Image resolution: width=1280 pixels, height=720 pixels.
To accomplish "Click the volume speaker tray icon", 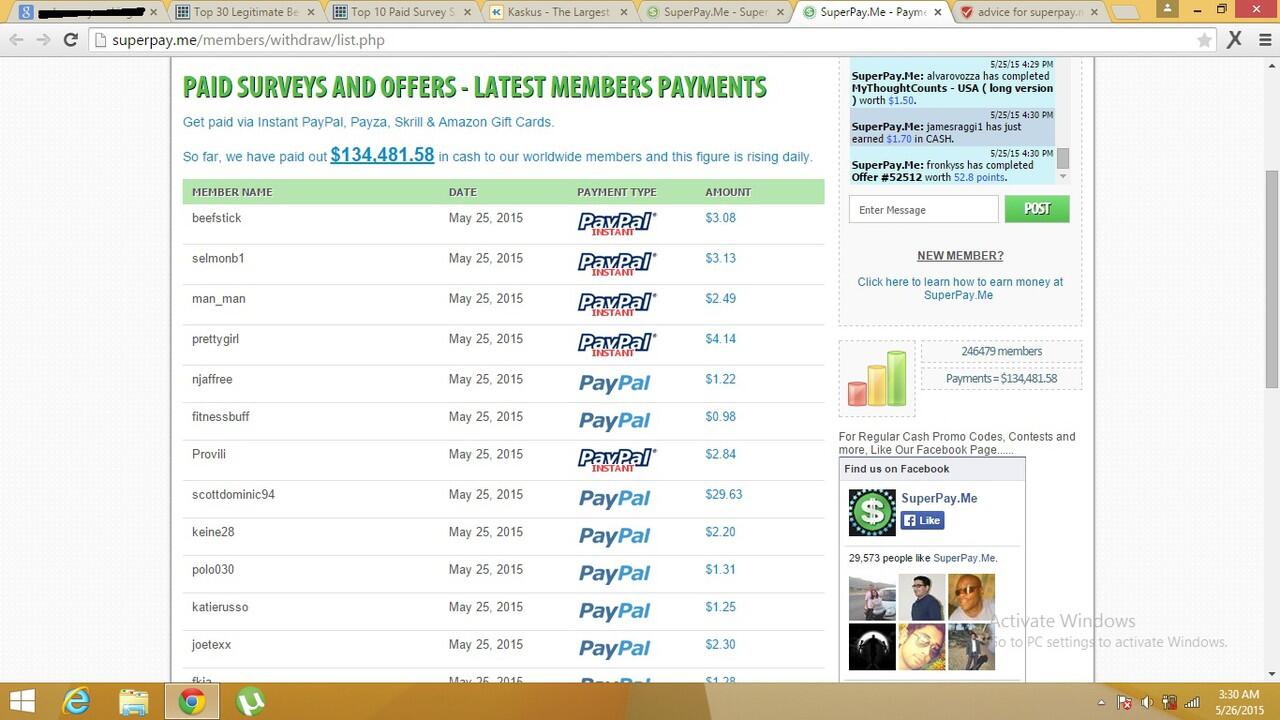I will [1147, 702].
